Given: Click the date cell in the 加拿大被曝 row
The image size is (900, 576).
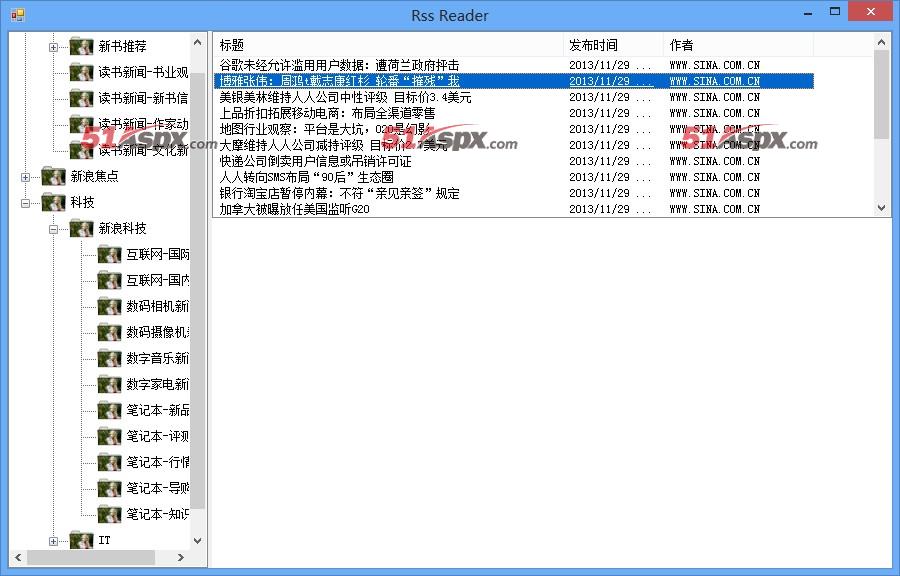Looking at the screenshot, I should pyautogui.click(x=610, y=209).
